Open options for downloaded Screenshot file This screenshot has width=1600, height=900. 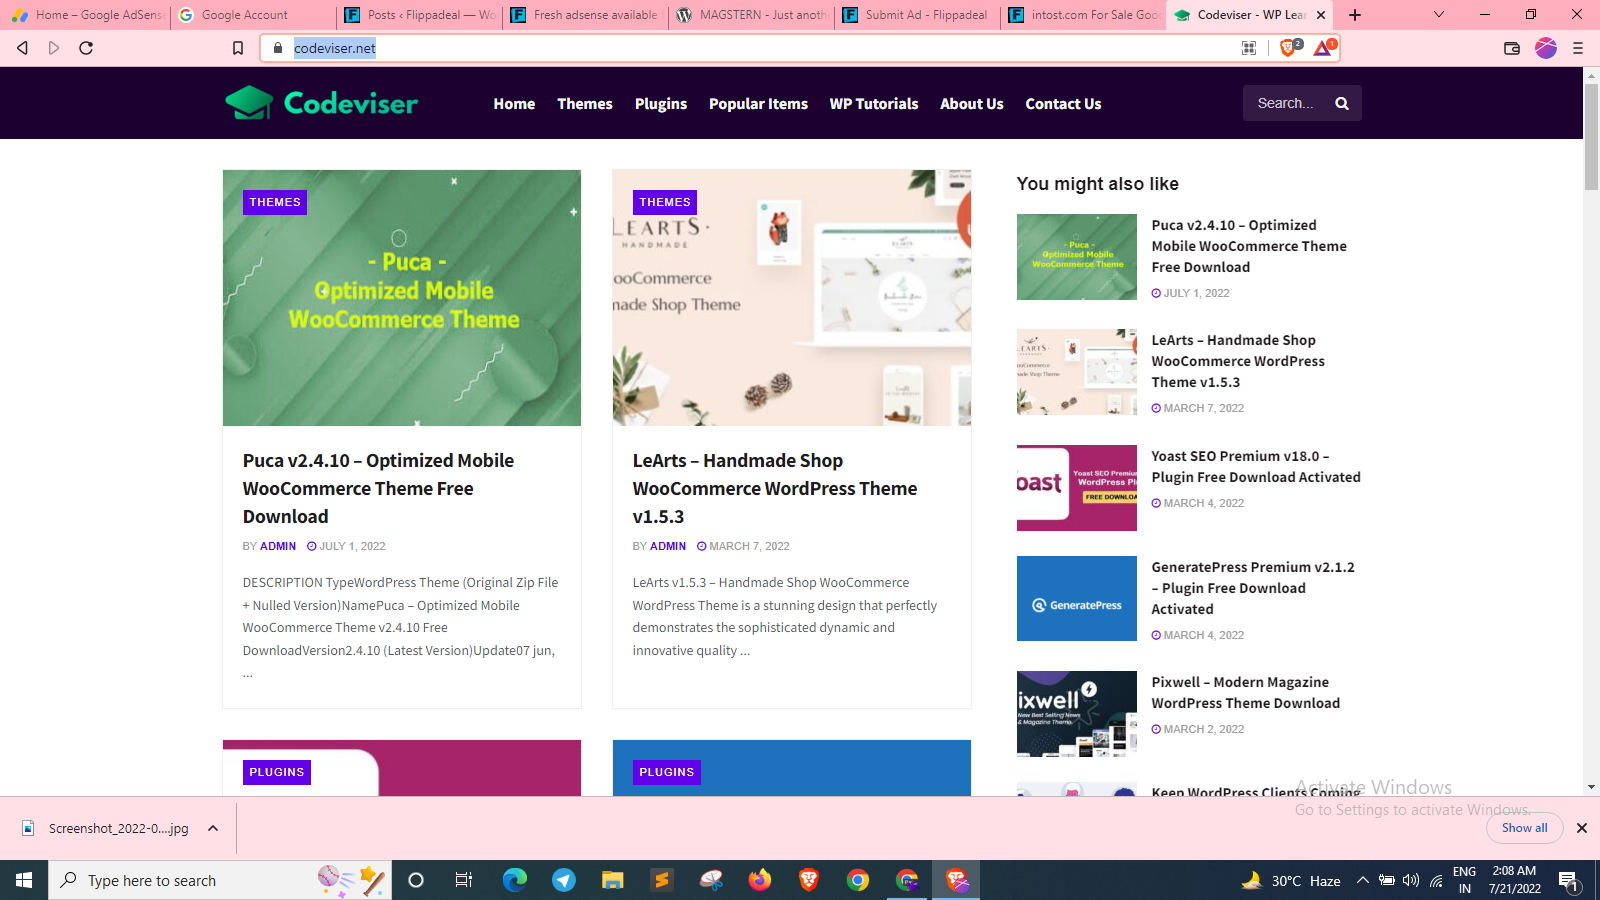click(x=213, y=828)
